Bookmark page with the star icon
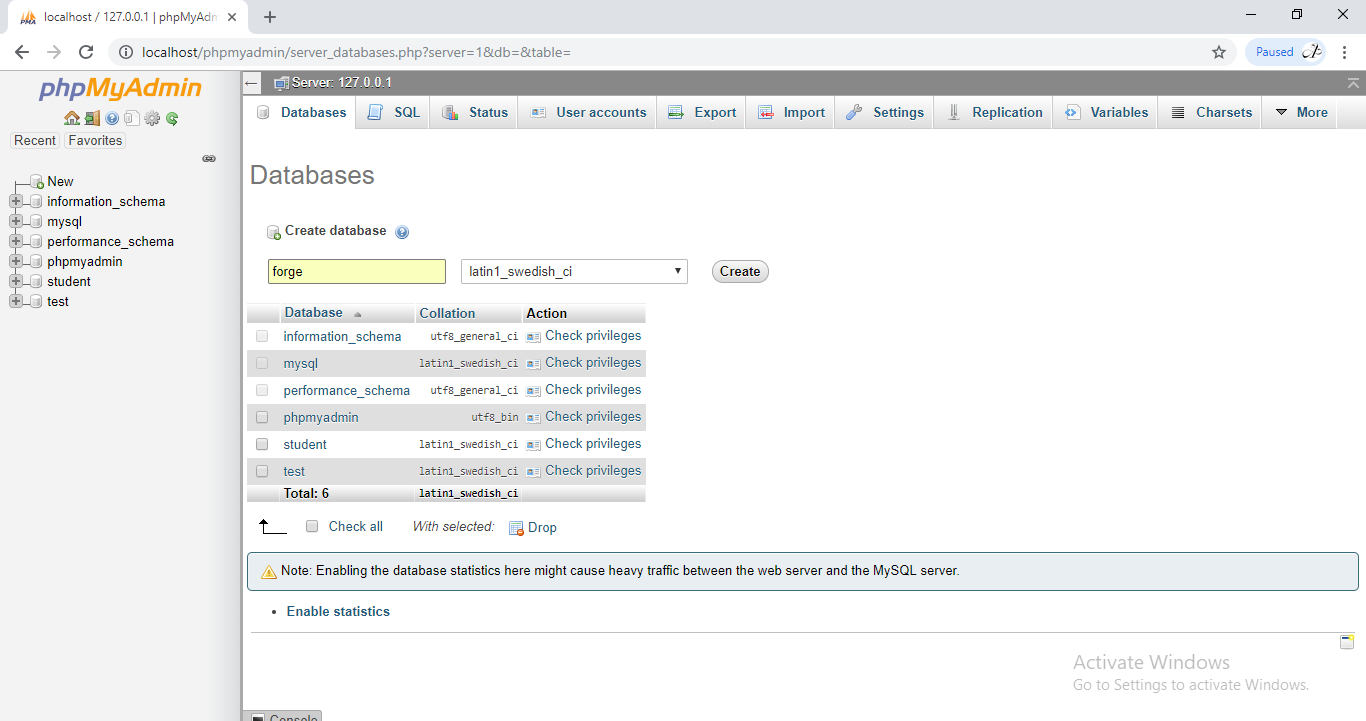This screenshot has width=1366, height=721. pos(1219,52)
